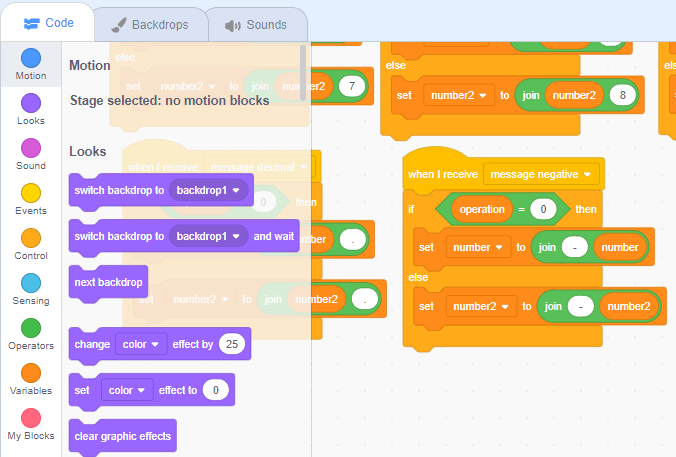676x457 pixels.
Task: Edit the dash field in join number block
Action: click(x=575, y=247)
